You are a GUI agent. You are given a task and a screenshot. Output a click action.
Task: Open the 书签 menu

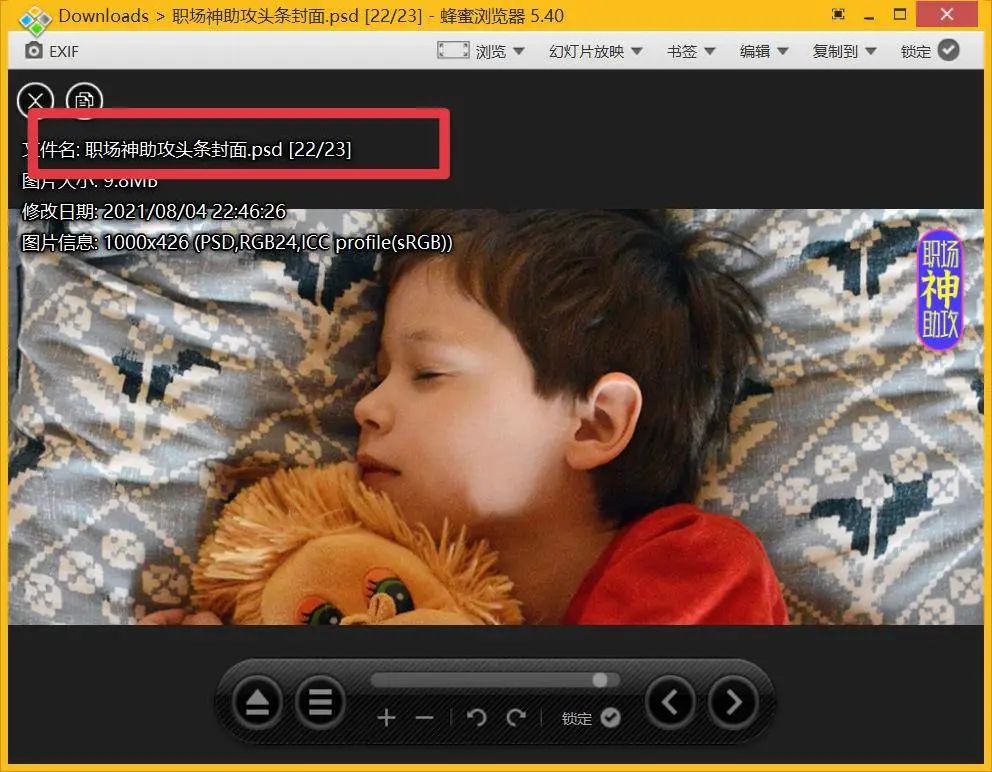click(692, 51)
